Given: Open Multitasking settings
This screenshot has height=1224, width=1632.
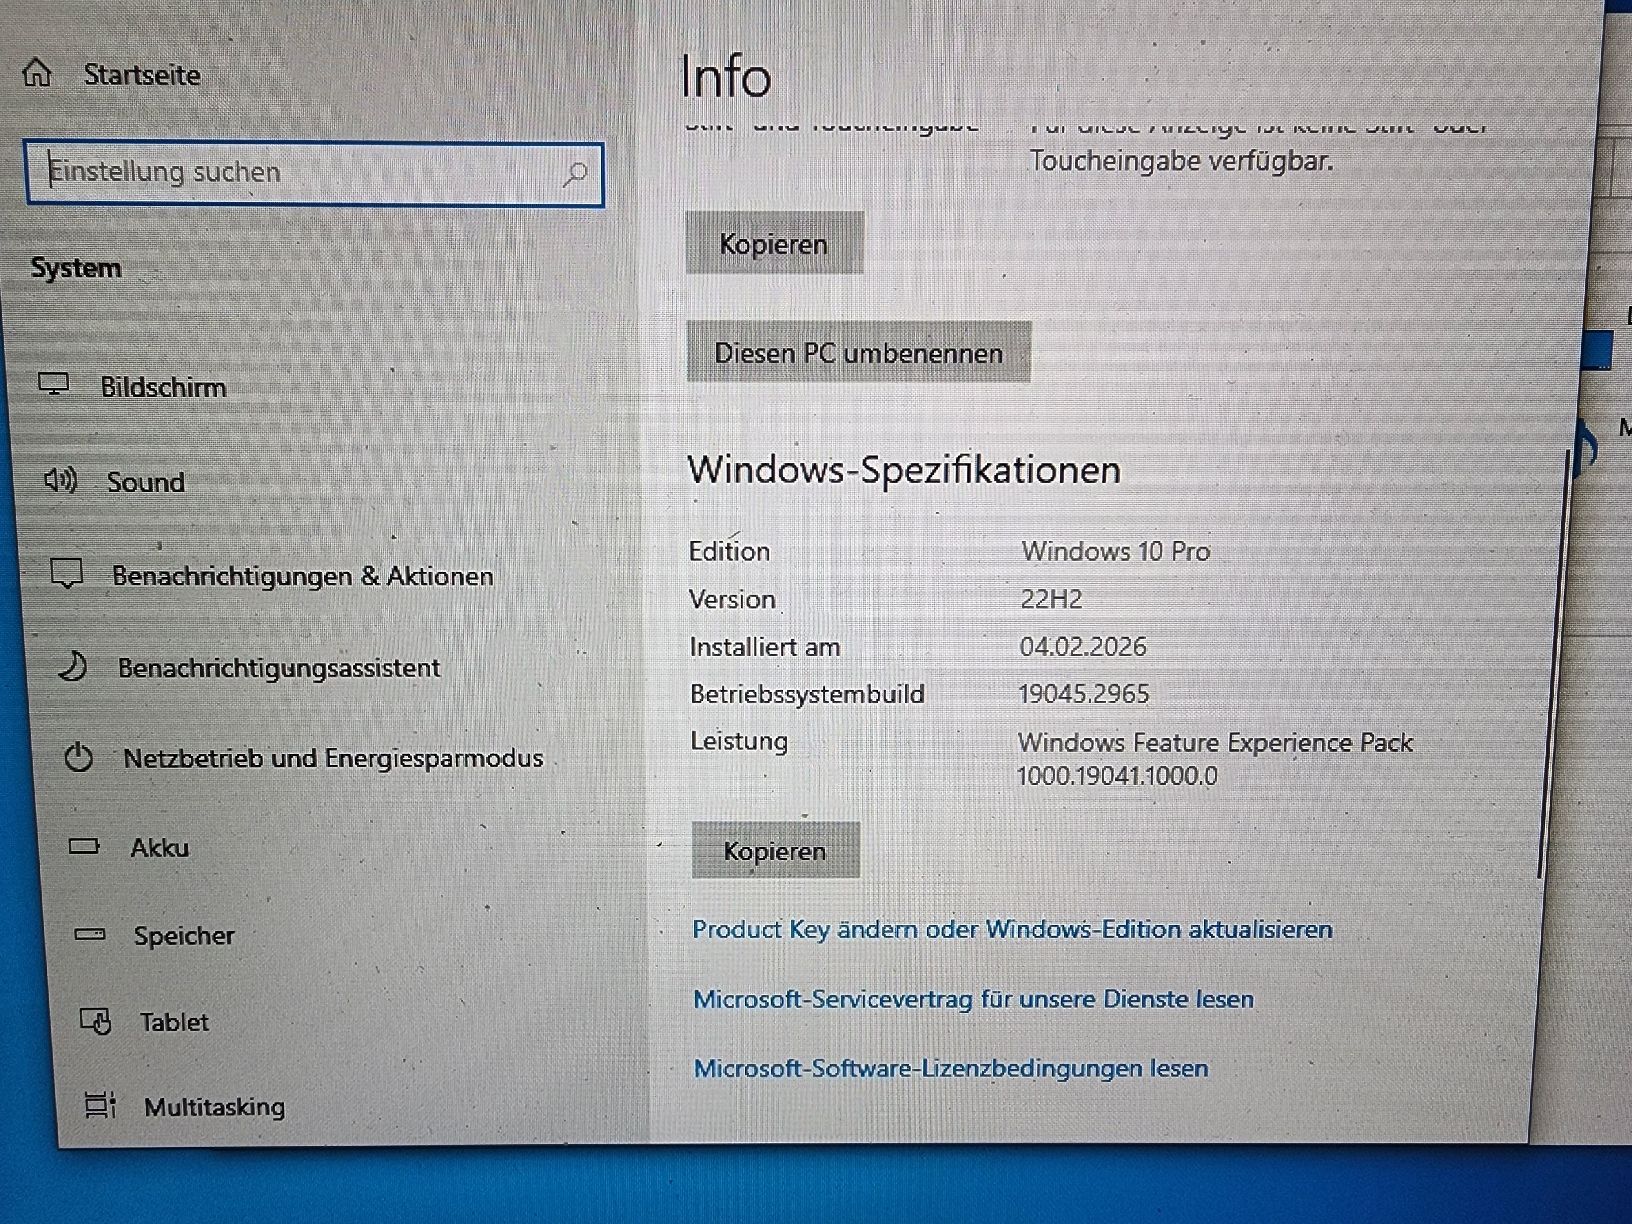Looking at the screenshot, I should pyautogui.click(x=214, y=1106).
